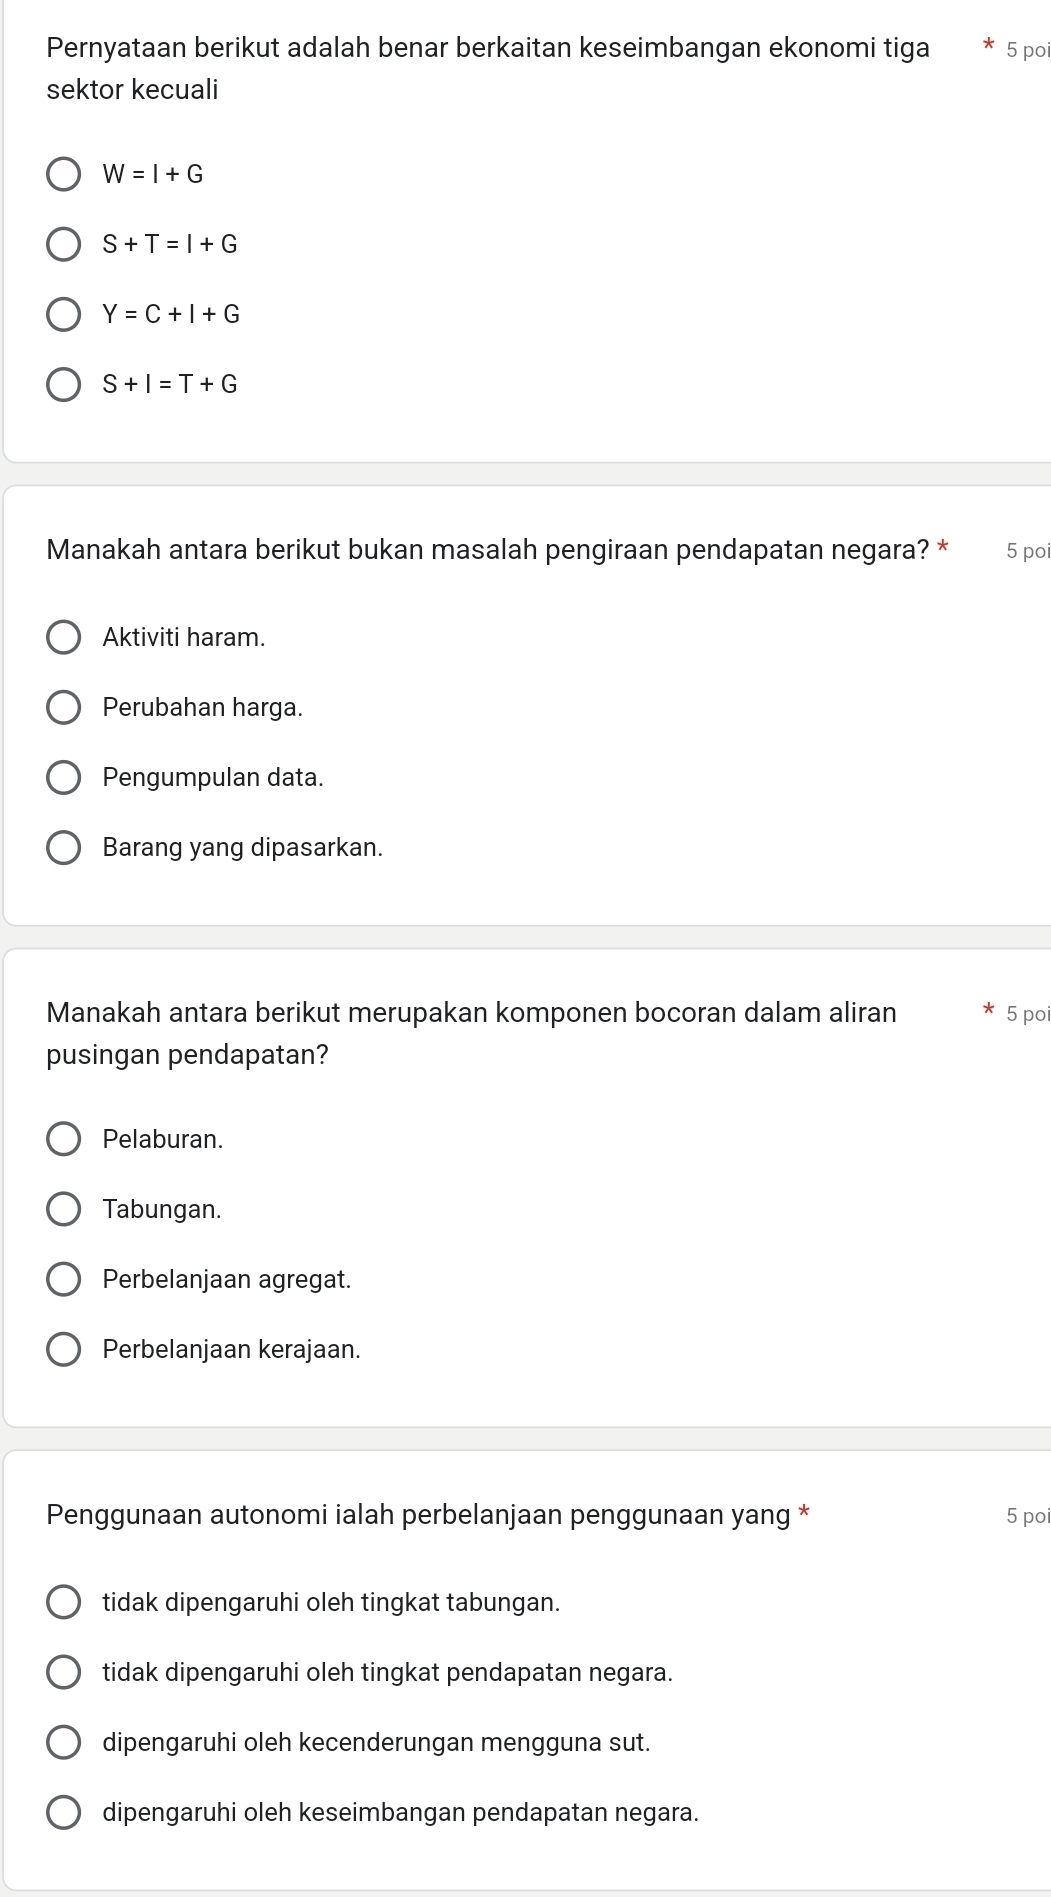This screenshot has width=1051, height=1897.
Task: Choose the S + T = I + G answer
Action: pos(64,244)
